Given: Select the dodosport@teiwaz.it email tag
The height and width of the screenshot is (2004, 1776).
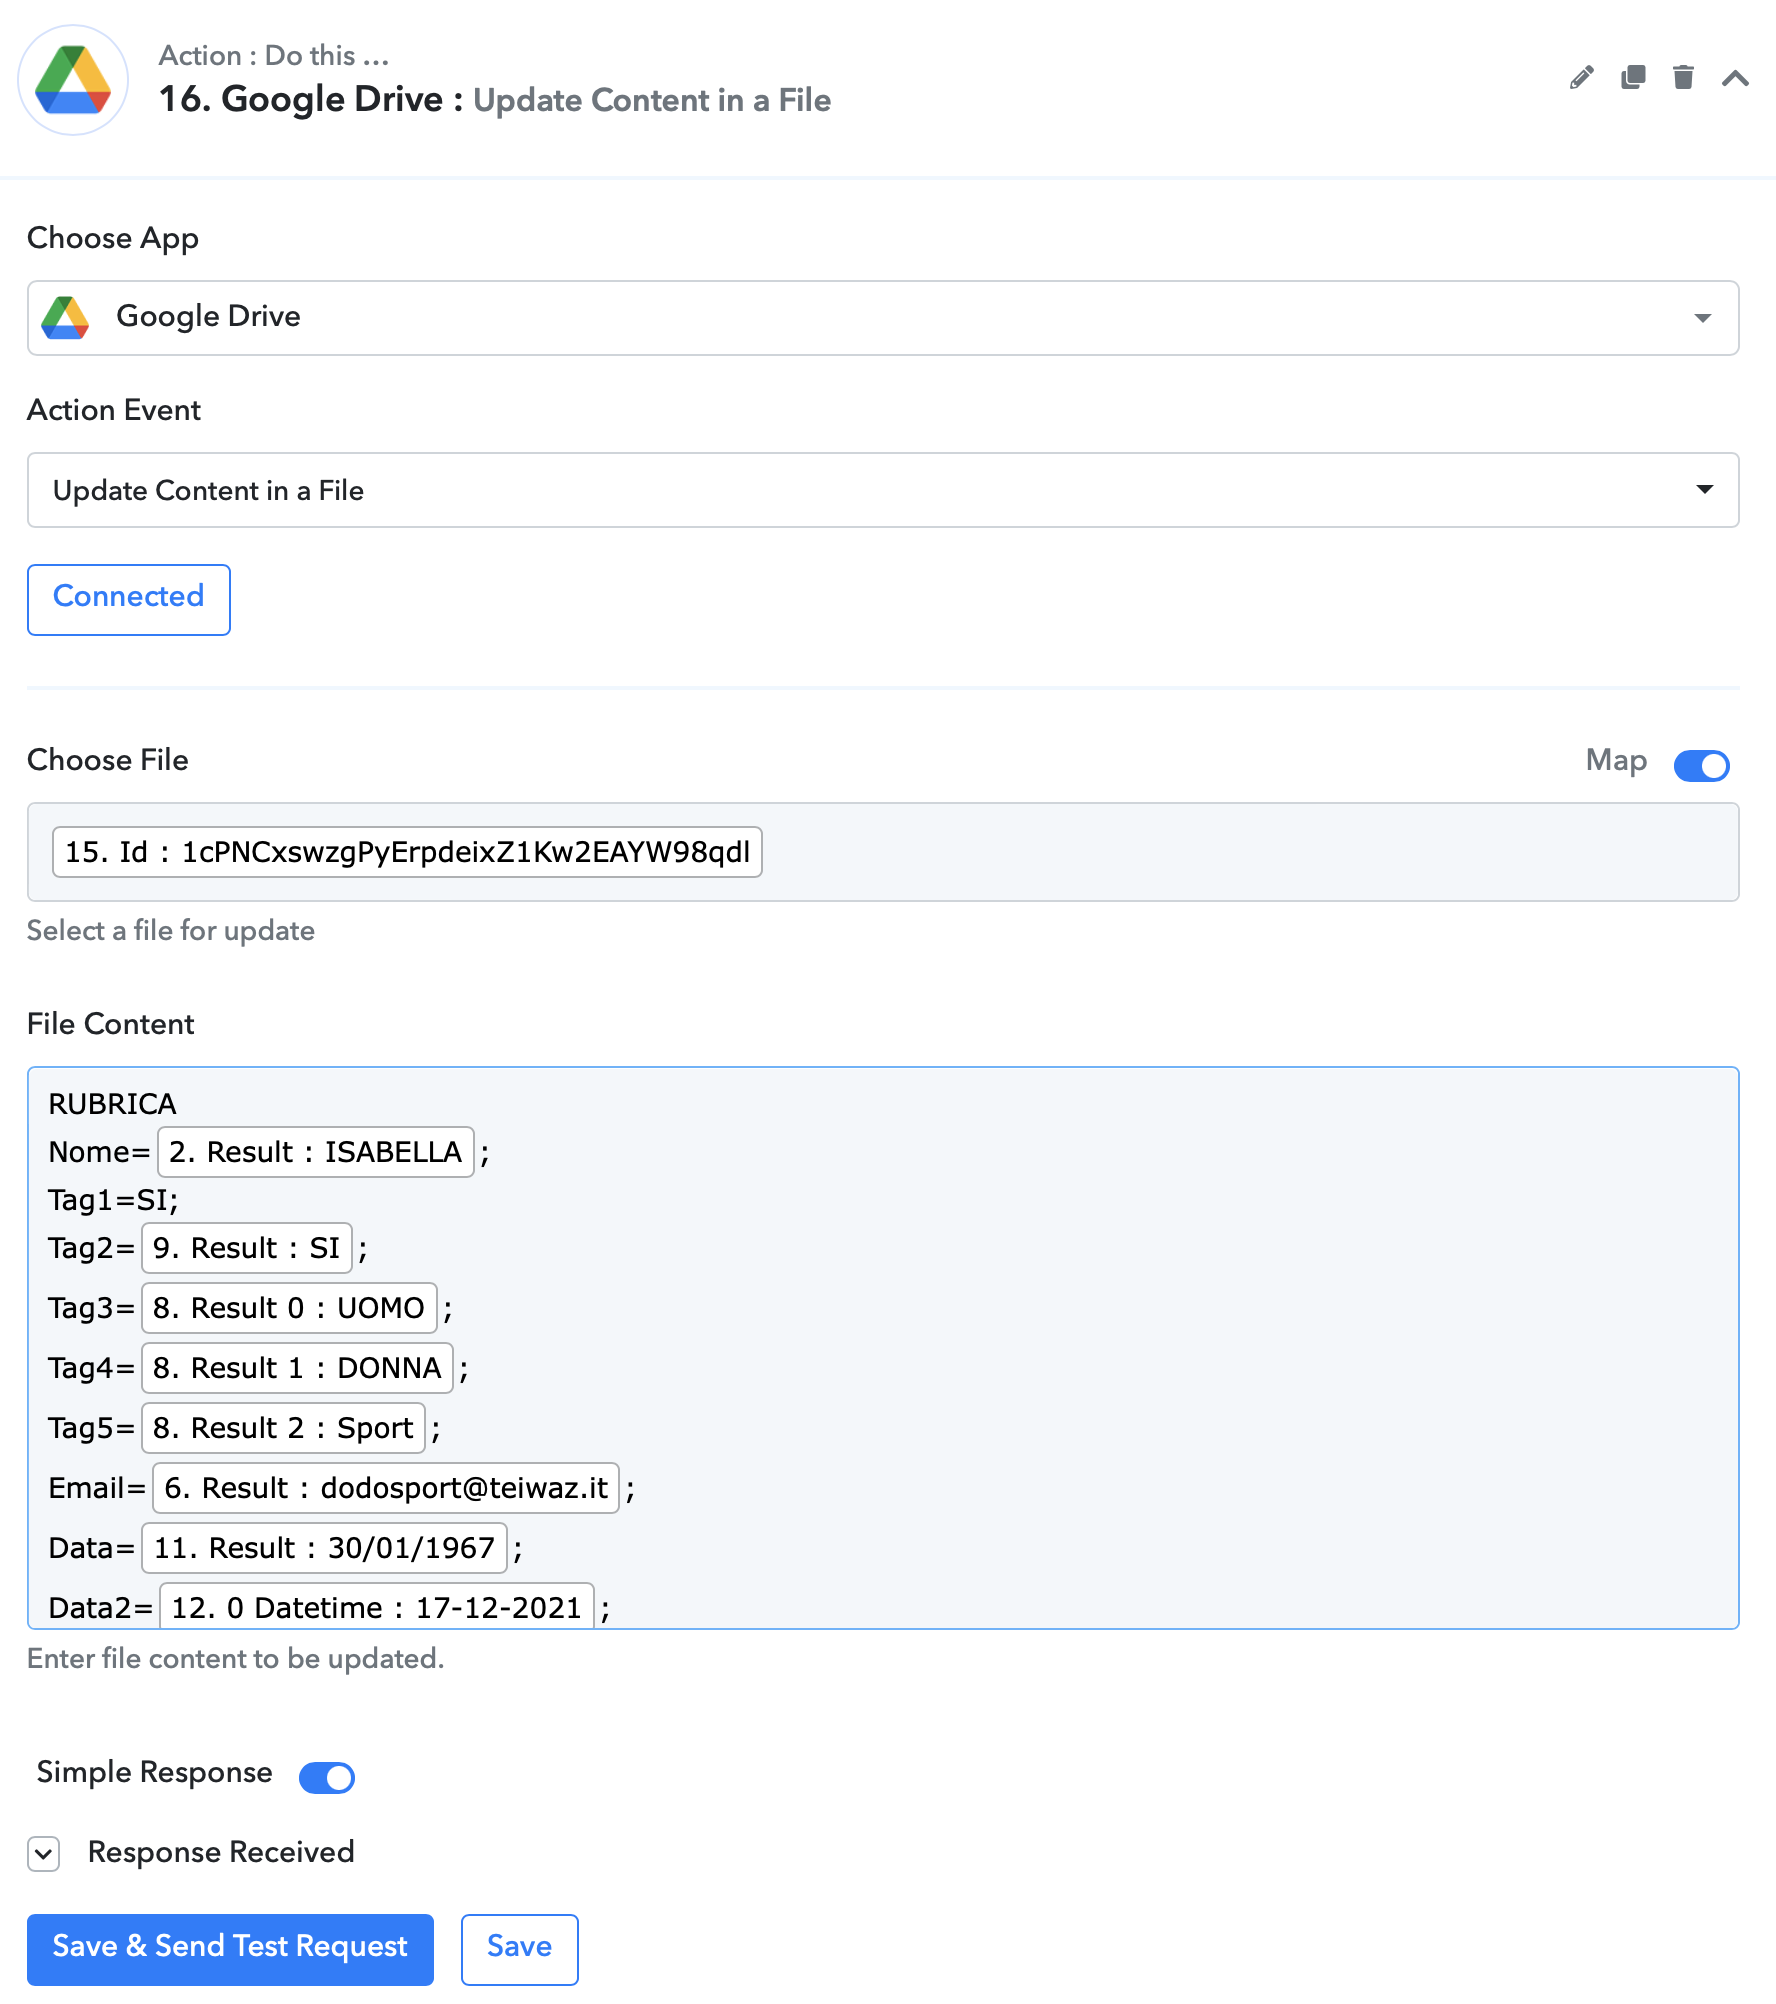Looking at the screenshot, I should point(386,1488).
